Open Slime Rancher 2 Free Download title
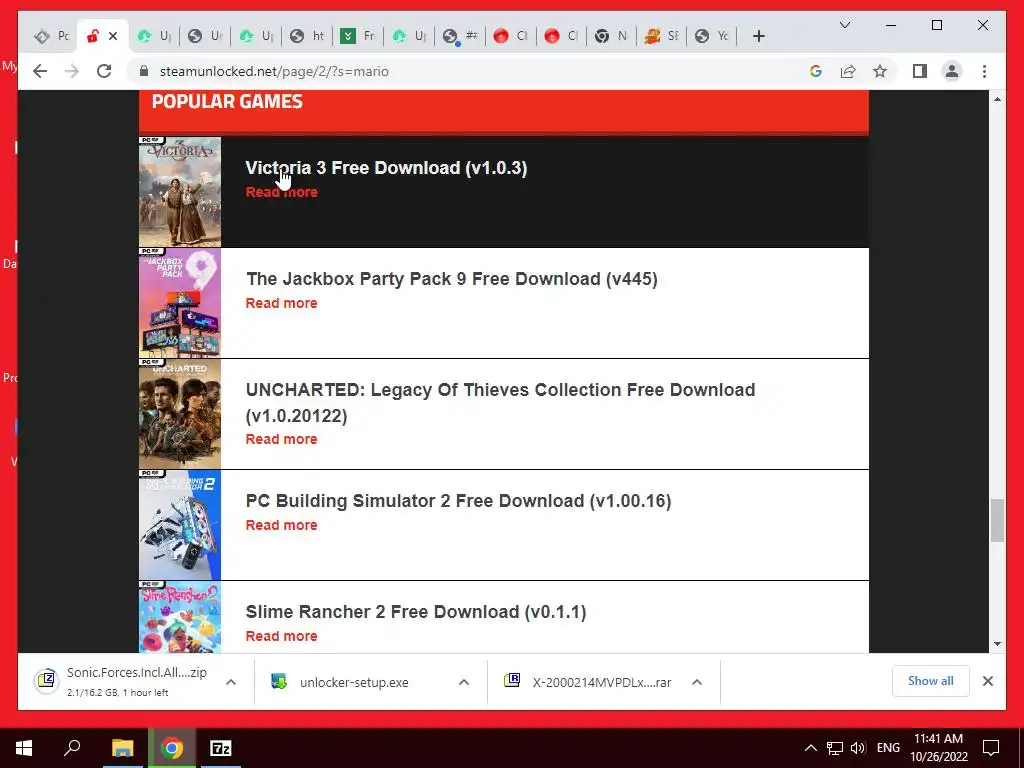Viewport: 1024px width, 768px height. point(415,612)
